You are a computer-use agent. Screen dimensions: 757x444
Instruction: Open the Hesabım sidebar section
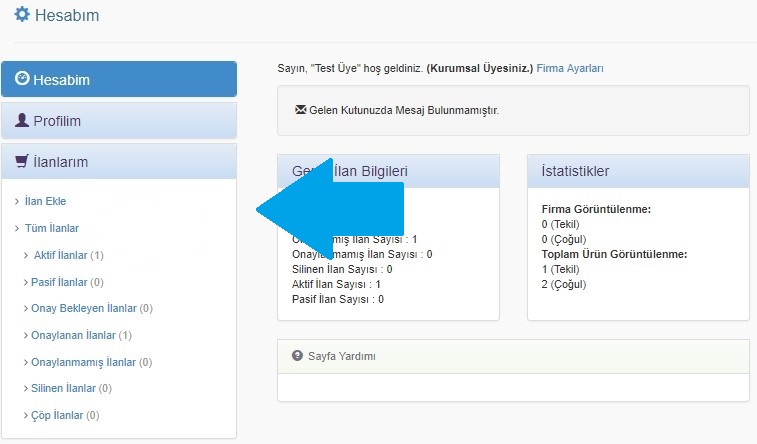[x=119, y=79]
